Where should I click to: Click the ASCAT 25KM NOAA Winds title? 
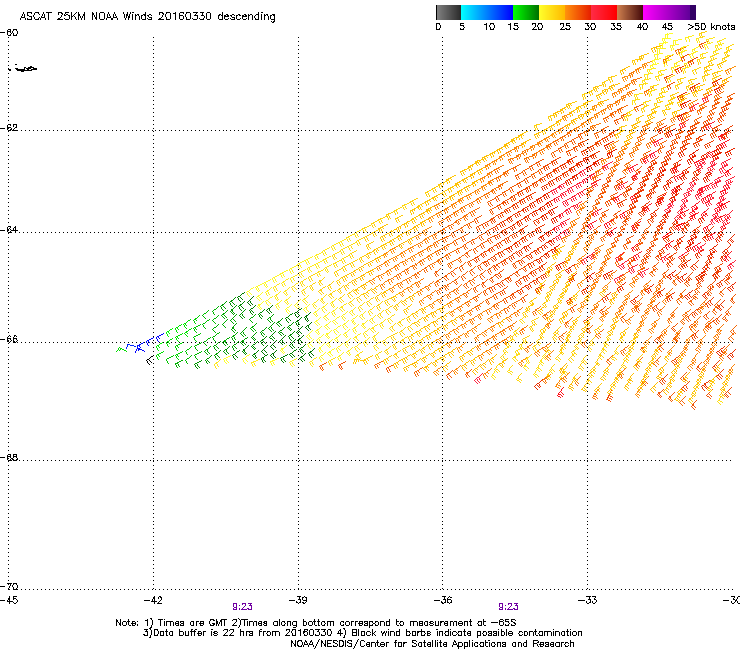tap(147, 17)
